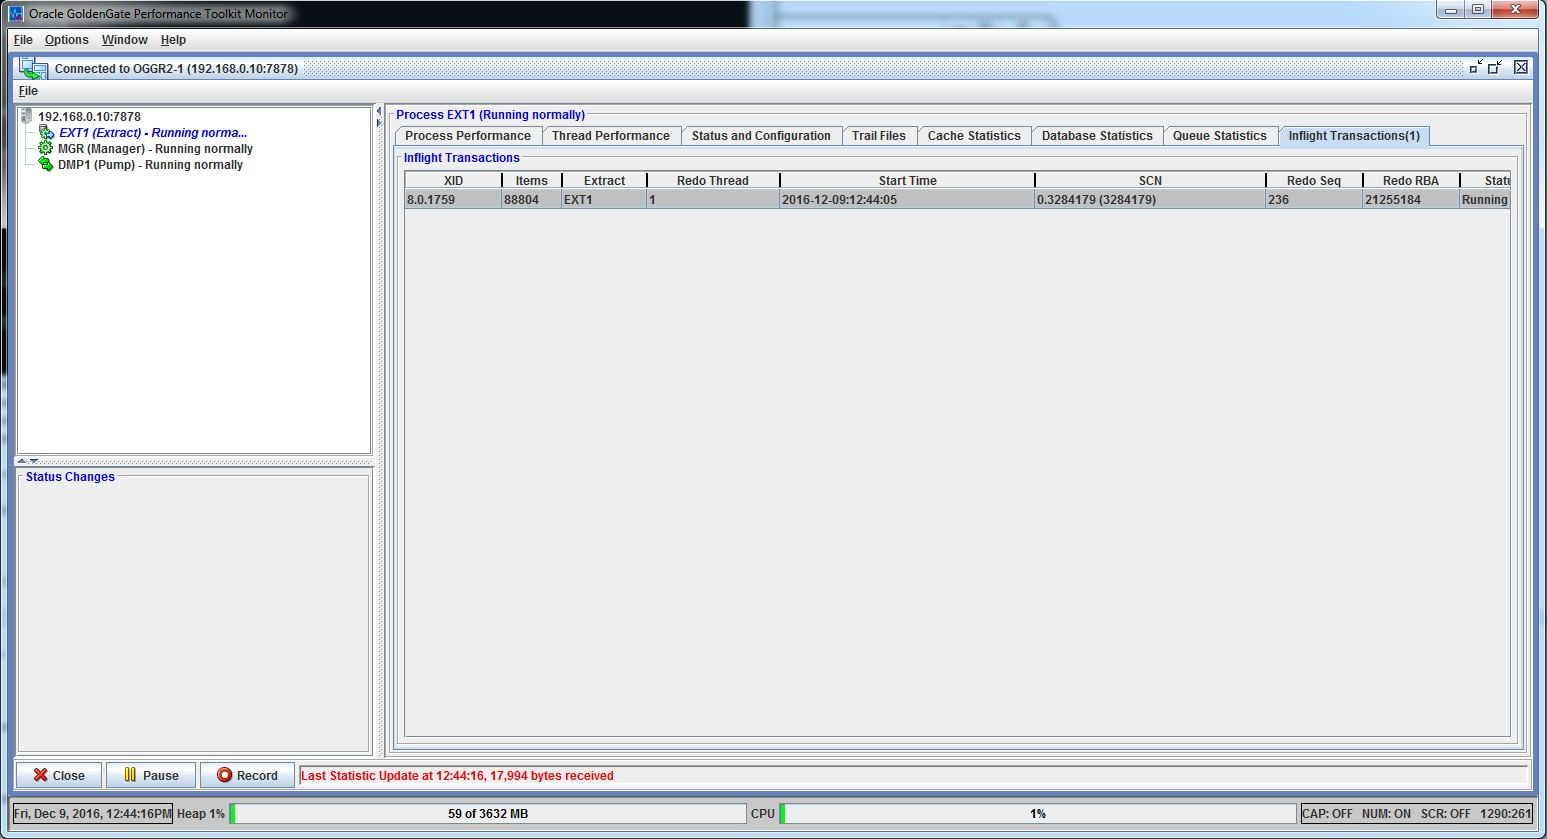Open the Help menu
The height and width of the screenshot is (839, 1547).
pyautogui.click(x=173, y=40)
